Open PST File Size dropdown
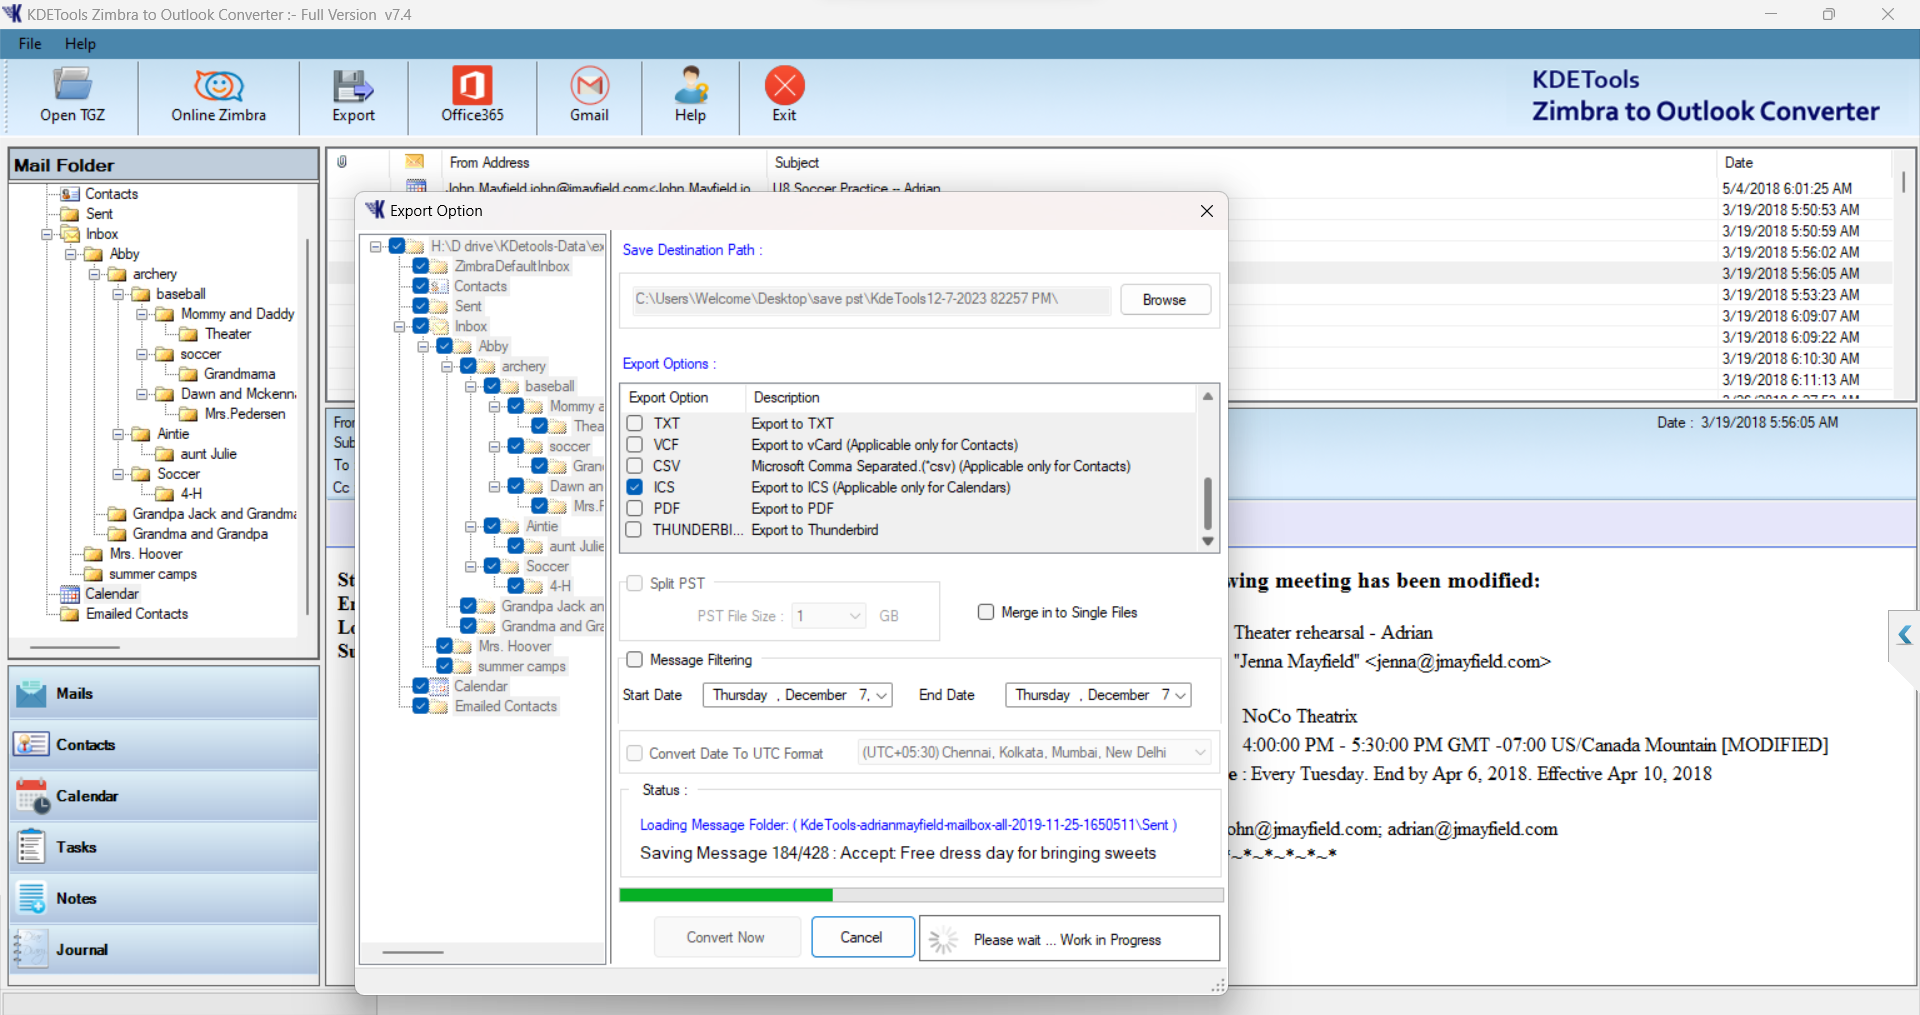Screen dimensions: 1920x1015 (x=855, y=616)
